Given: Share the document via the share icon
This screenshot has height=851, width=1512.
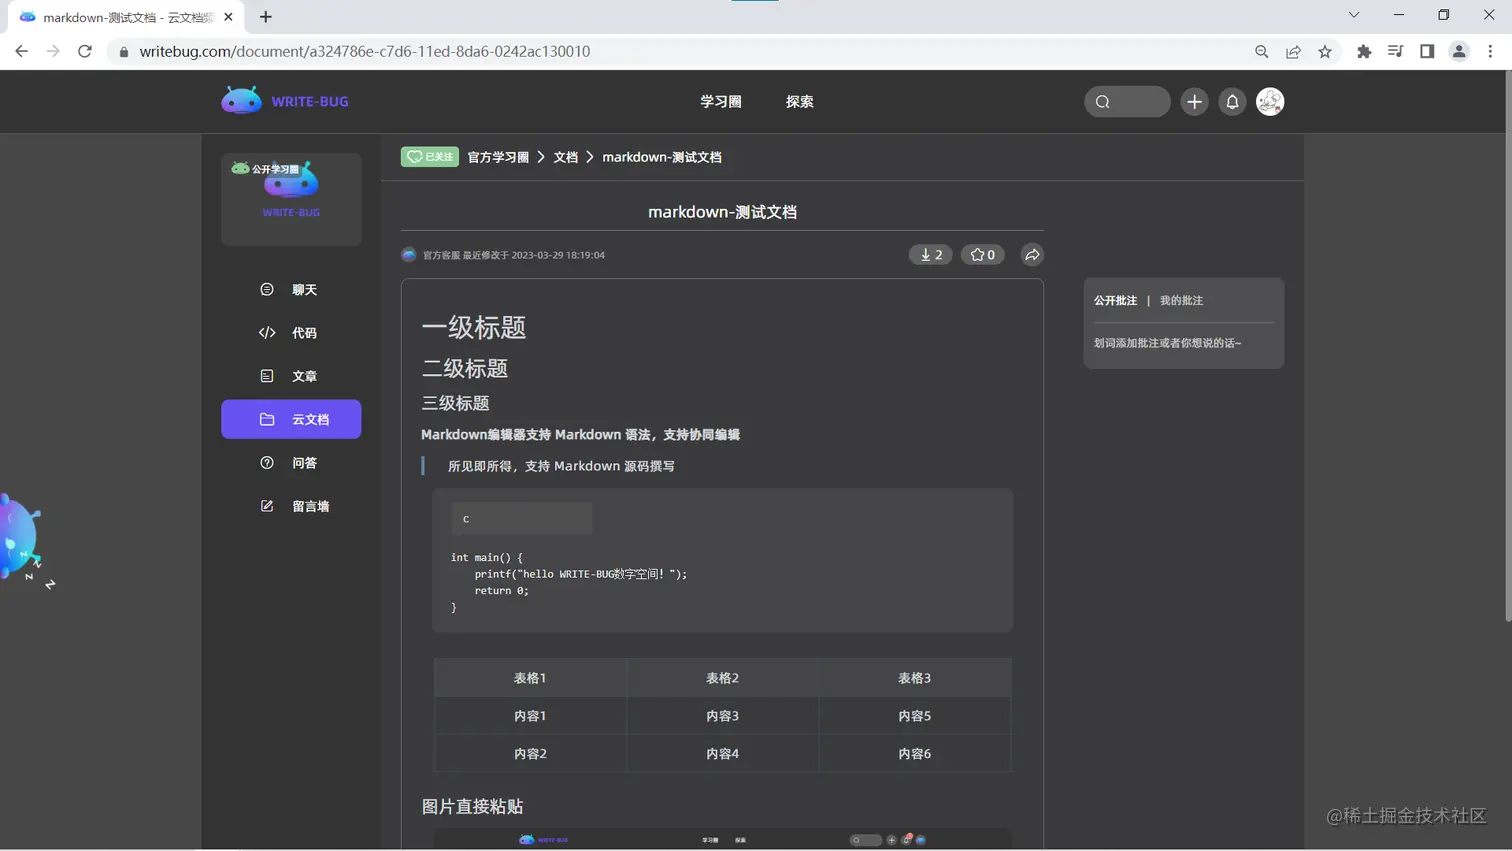Looking at the screenshot, I should click(x=1032, y=254).
